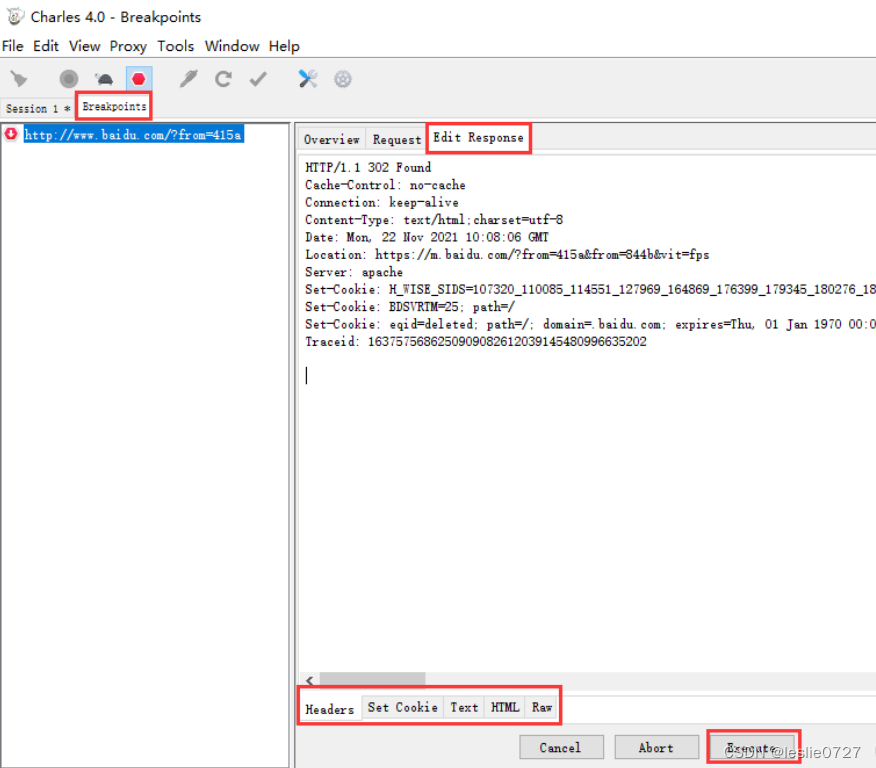Open the Proxy menu

tap(128, 46)
